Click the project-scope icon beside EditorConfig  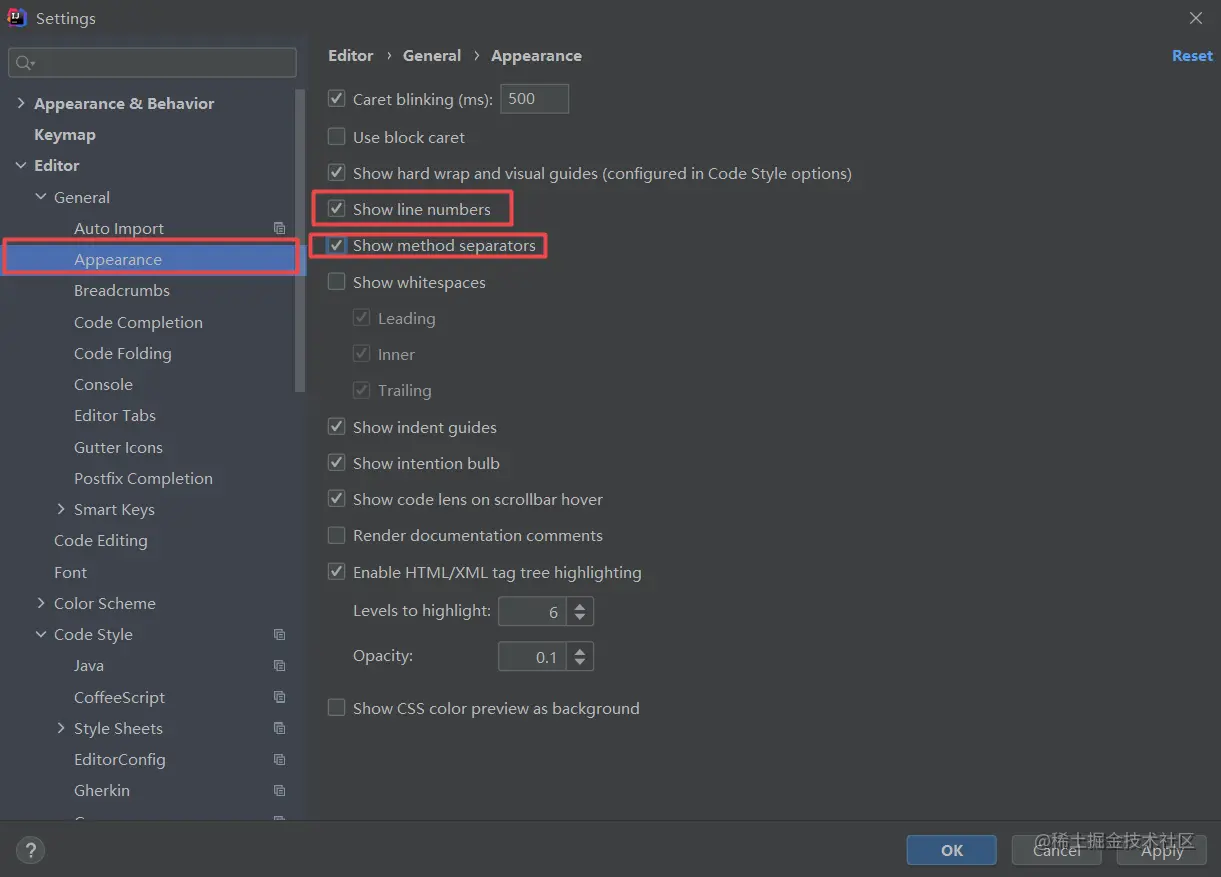(279, 759)
